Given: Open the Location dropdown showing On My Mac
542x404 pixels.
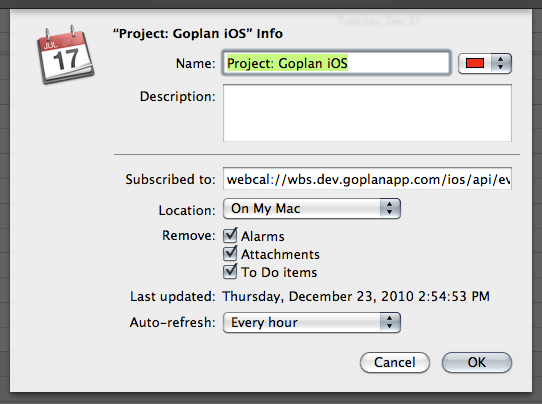Looking at the screenshot, I should coord(312,208).
